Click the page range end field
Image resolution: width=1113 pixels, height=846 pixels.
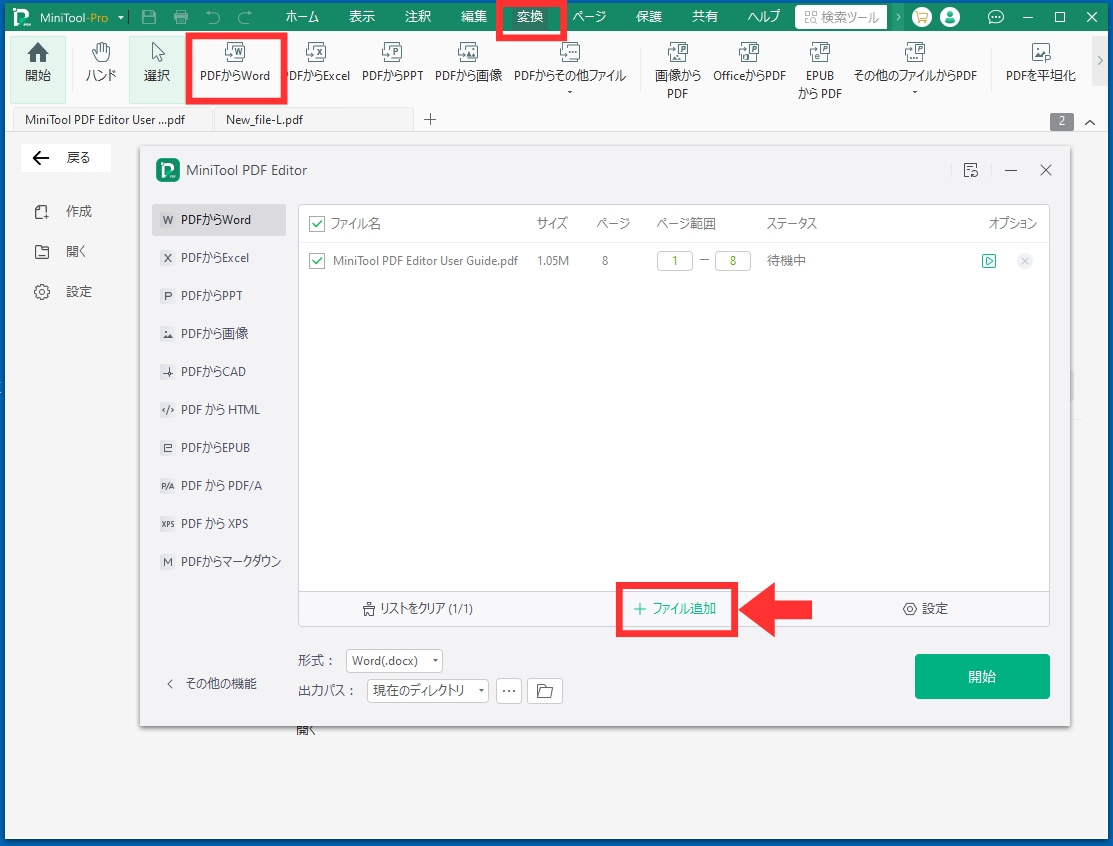pos(733,261)
